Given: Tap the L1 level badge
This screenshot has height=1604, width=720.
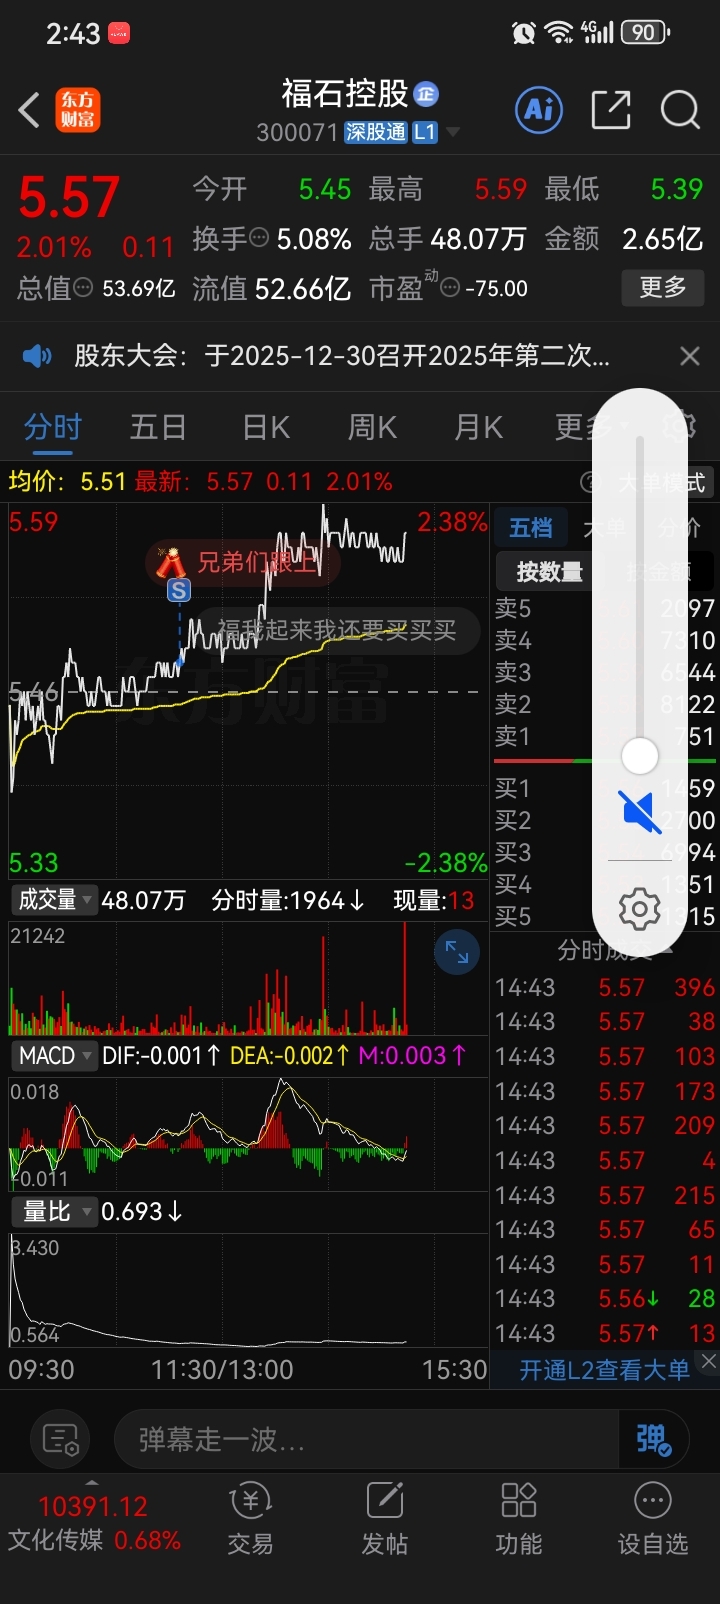Looking at the screenshot, I should [425, 132].
